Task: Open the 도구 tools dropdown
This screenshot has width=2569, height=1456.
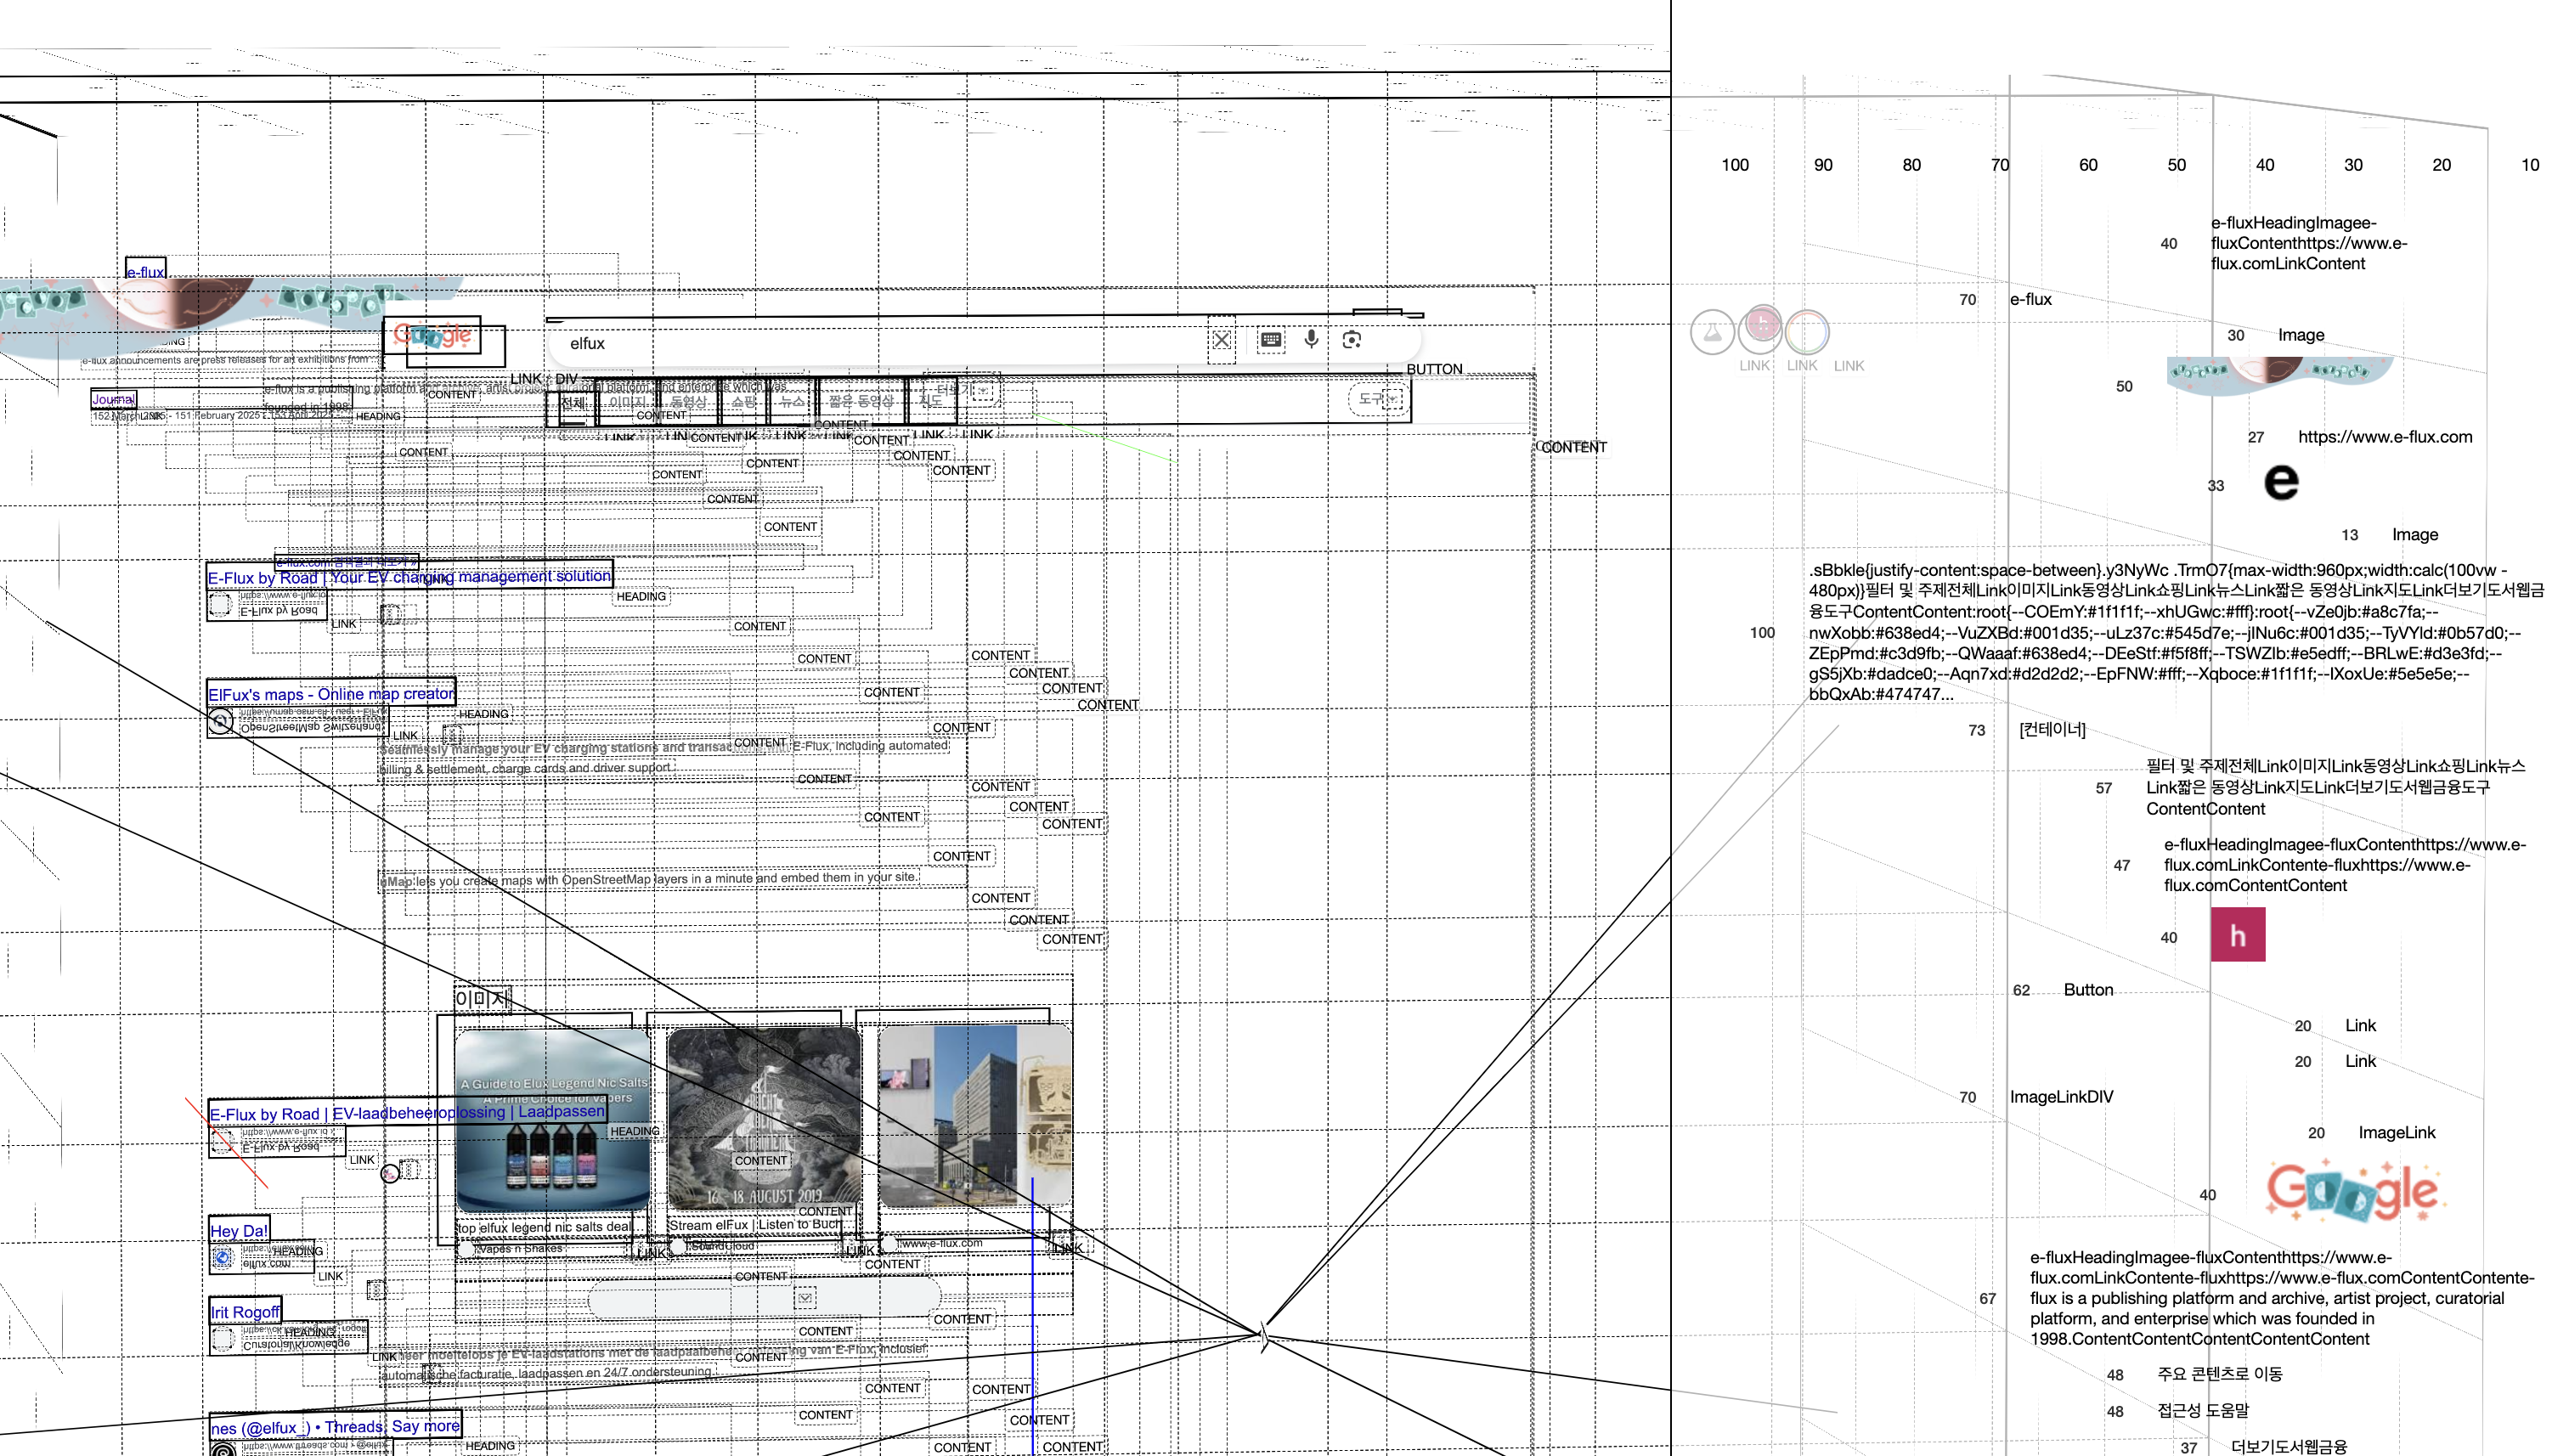Action: [x=1378, y=398]
